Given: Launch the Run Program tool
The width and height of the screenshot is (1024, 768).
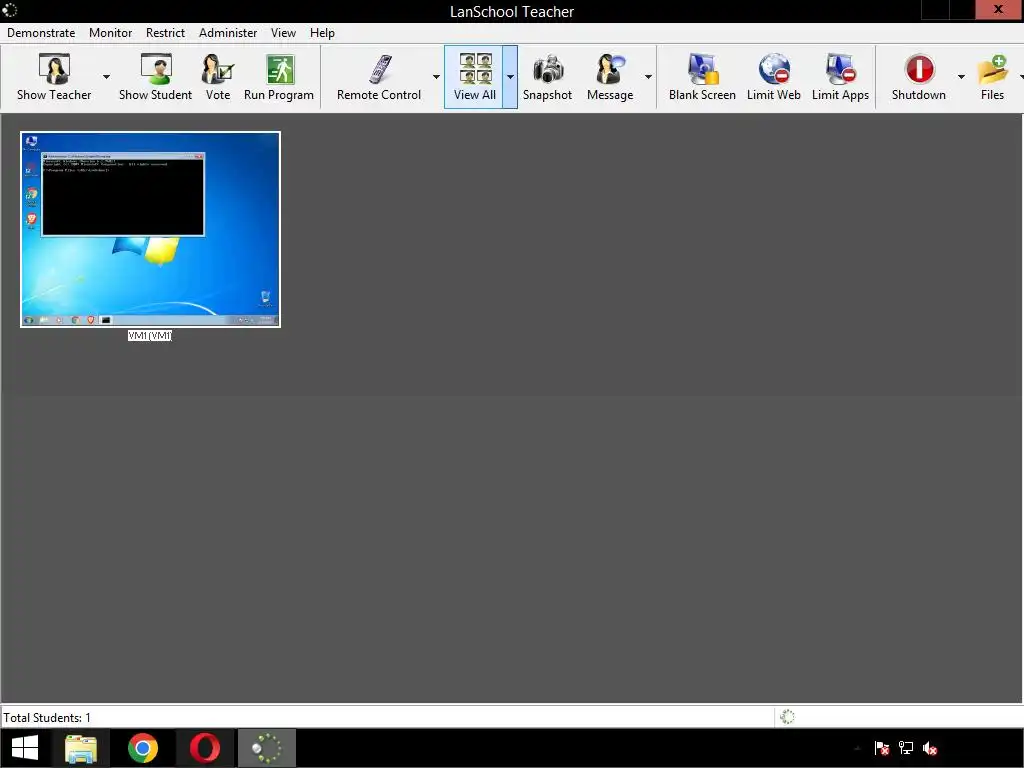Looking at the screenshot, I should click(279, 77).
